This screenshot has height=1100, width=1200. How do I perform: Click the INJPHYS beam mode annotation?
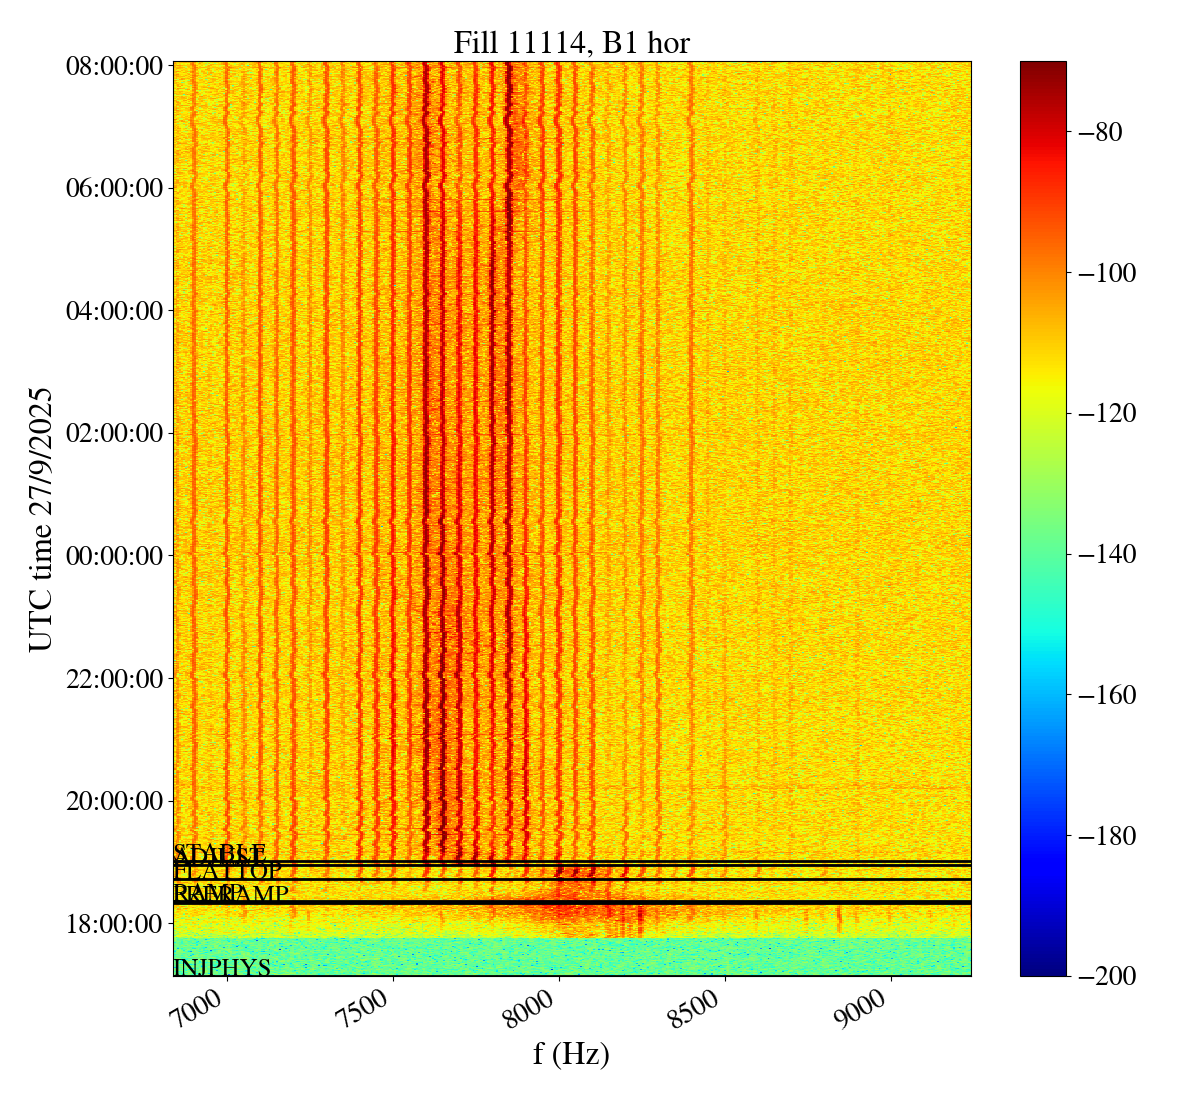(222, 968)
